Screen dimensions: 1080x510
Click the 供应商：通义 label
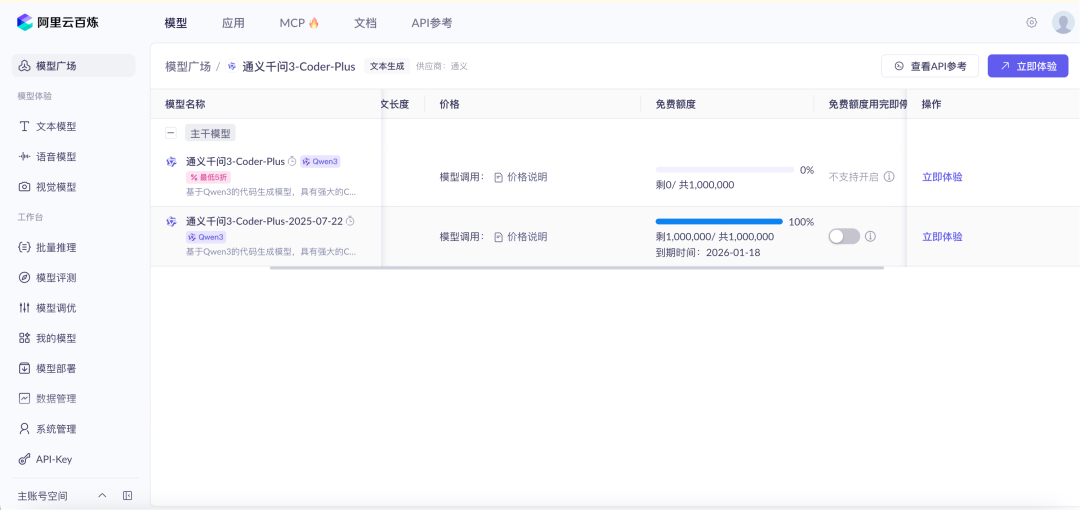[x=442, y=66]
